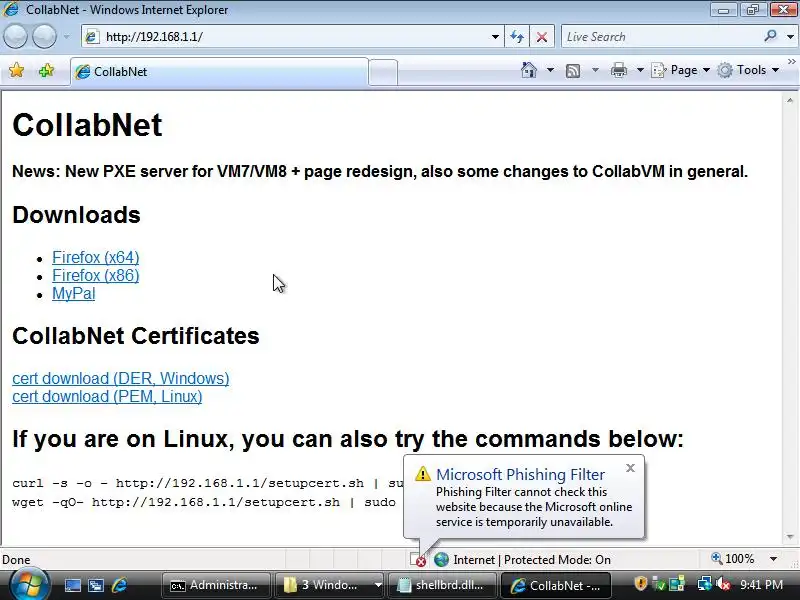Open the MyPal download link
Screen dimensions: 800x600
(73, 293)
